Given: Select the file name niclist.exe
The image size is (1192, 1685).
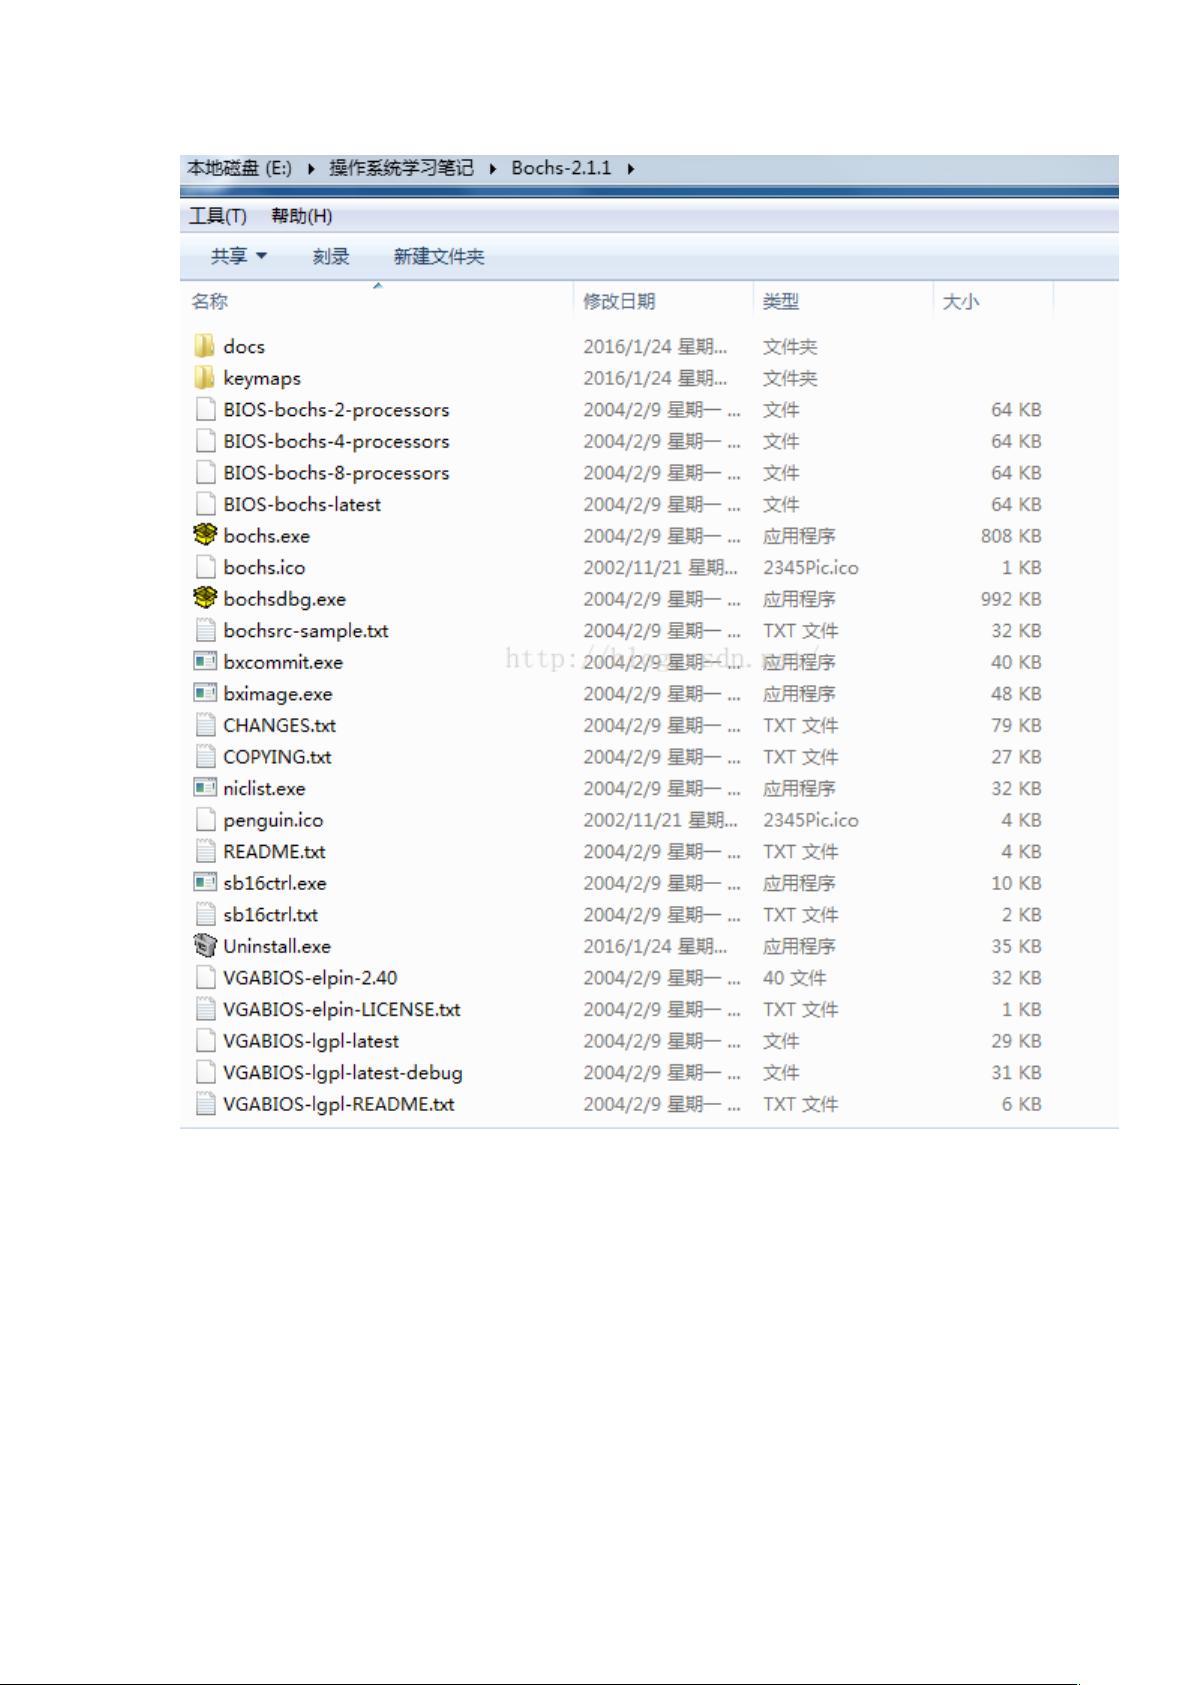Looking at the screenshot, I should [264, 789].
